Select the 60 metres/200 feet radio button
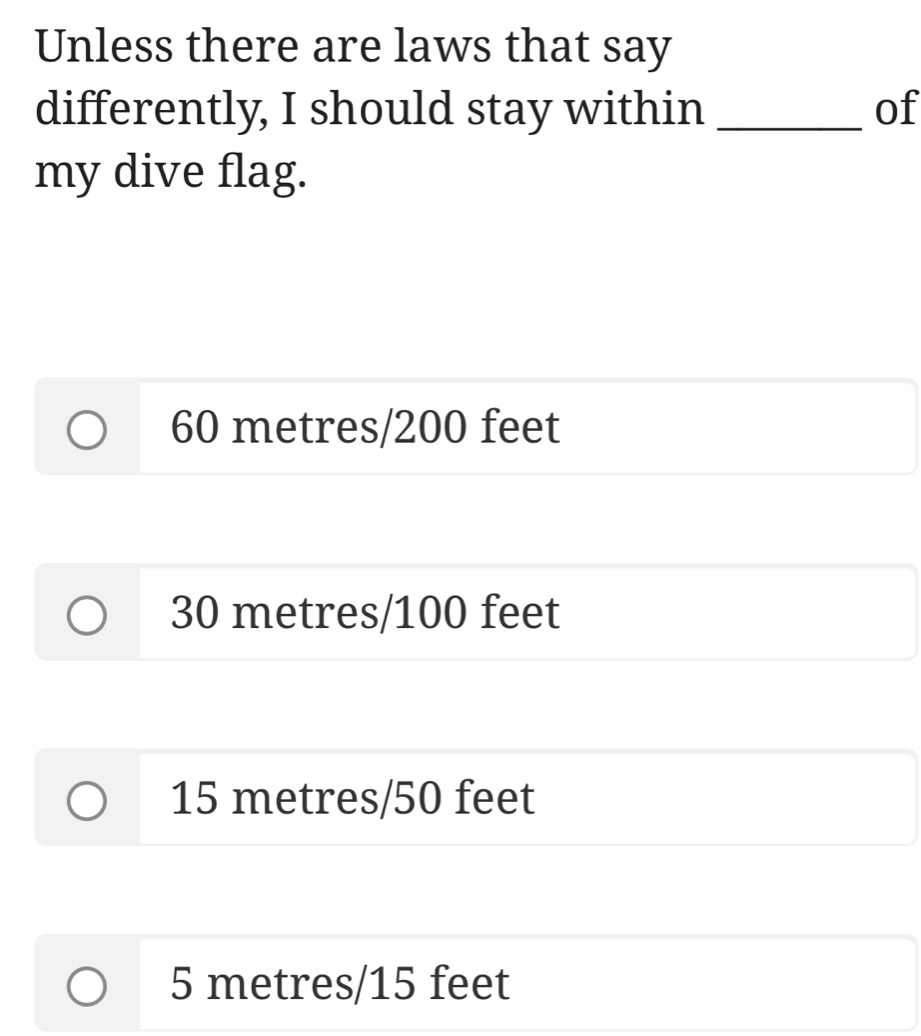Screen dimensions: 921x1036 [87, 429]
